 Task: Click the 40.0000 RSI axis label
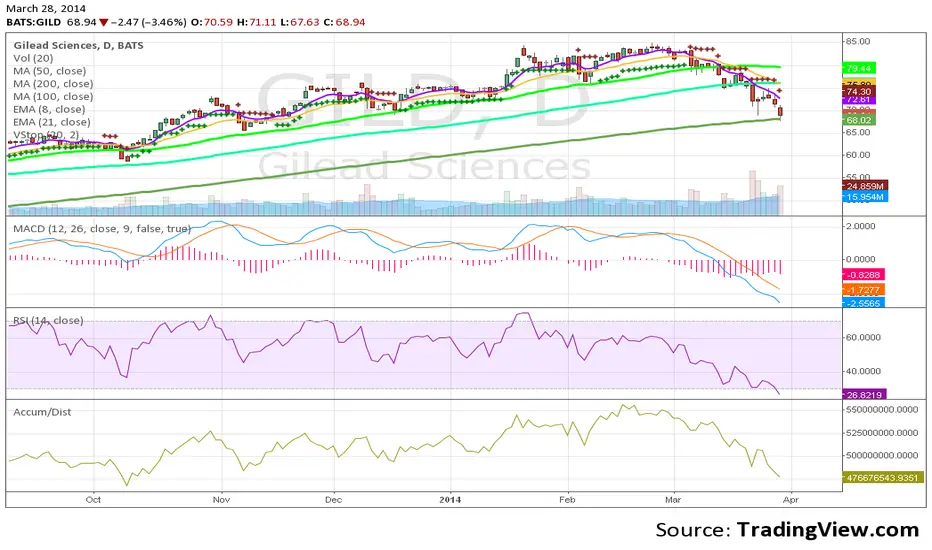(x=863, y=371)
